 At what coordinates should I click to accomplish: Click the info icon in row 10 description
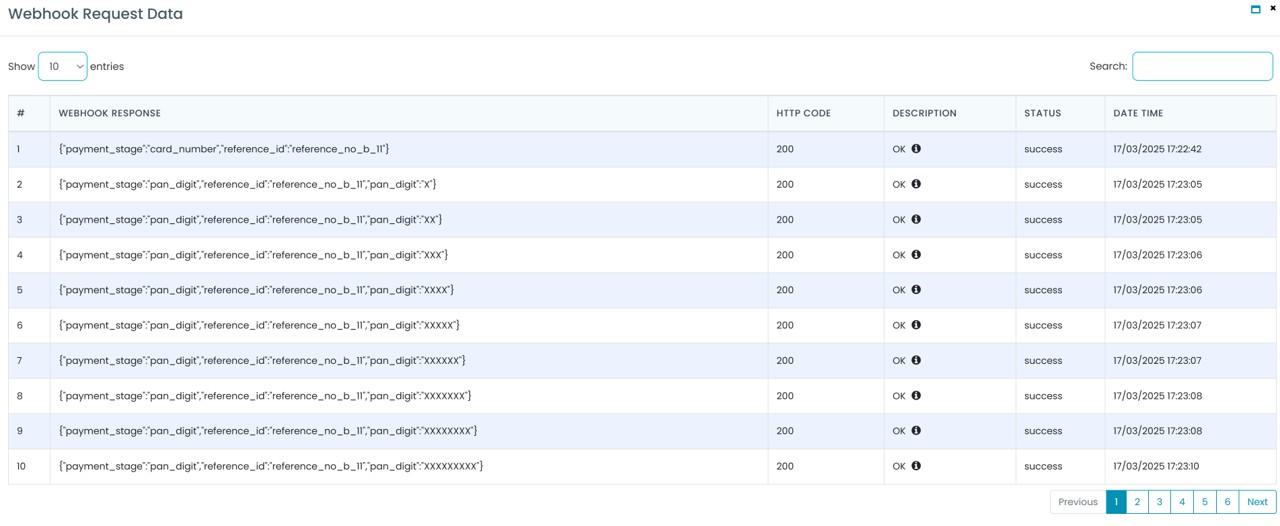tap(916, 466)
